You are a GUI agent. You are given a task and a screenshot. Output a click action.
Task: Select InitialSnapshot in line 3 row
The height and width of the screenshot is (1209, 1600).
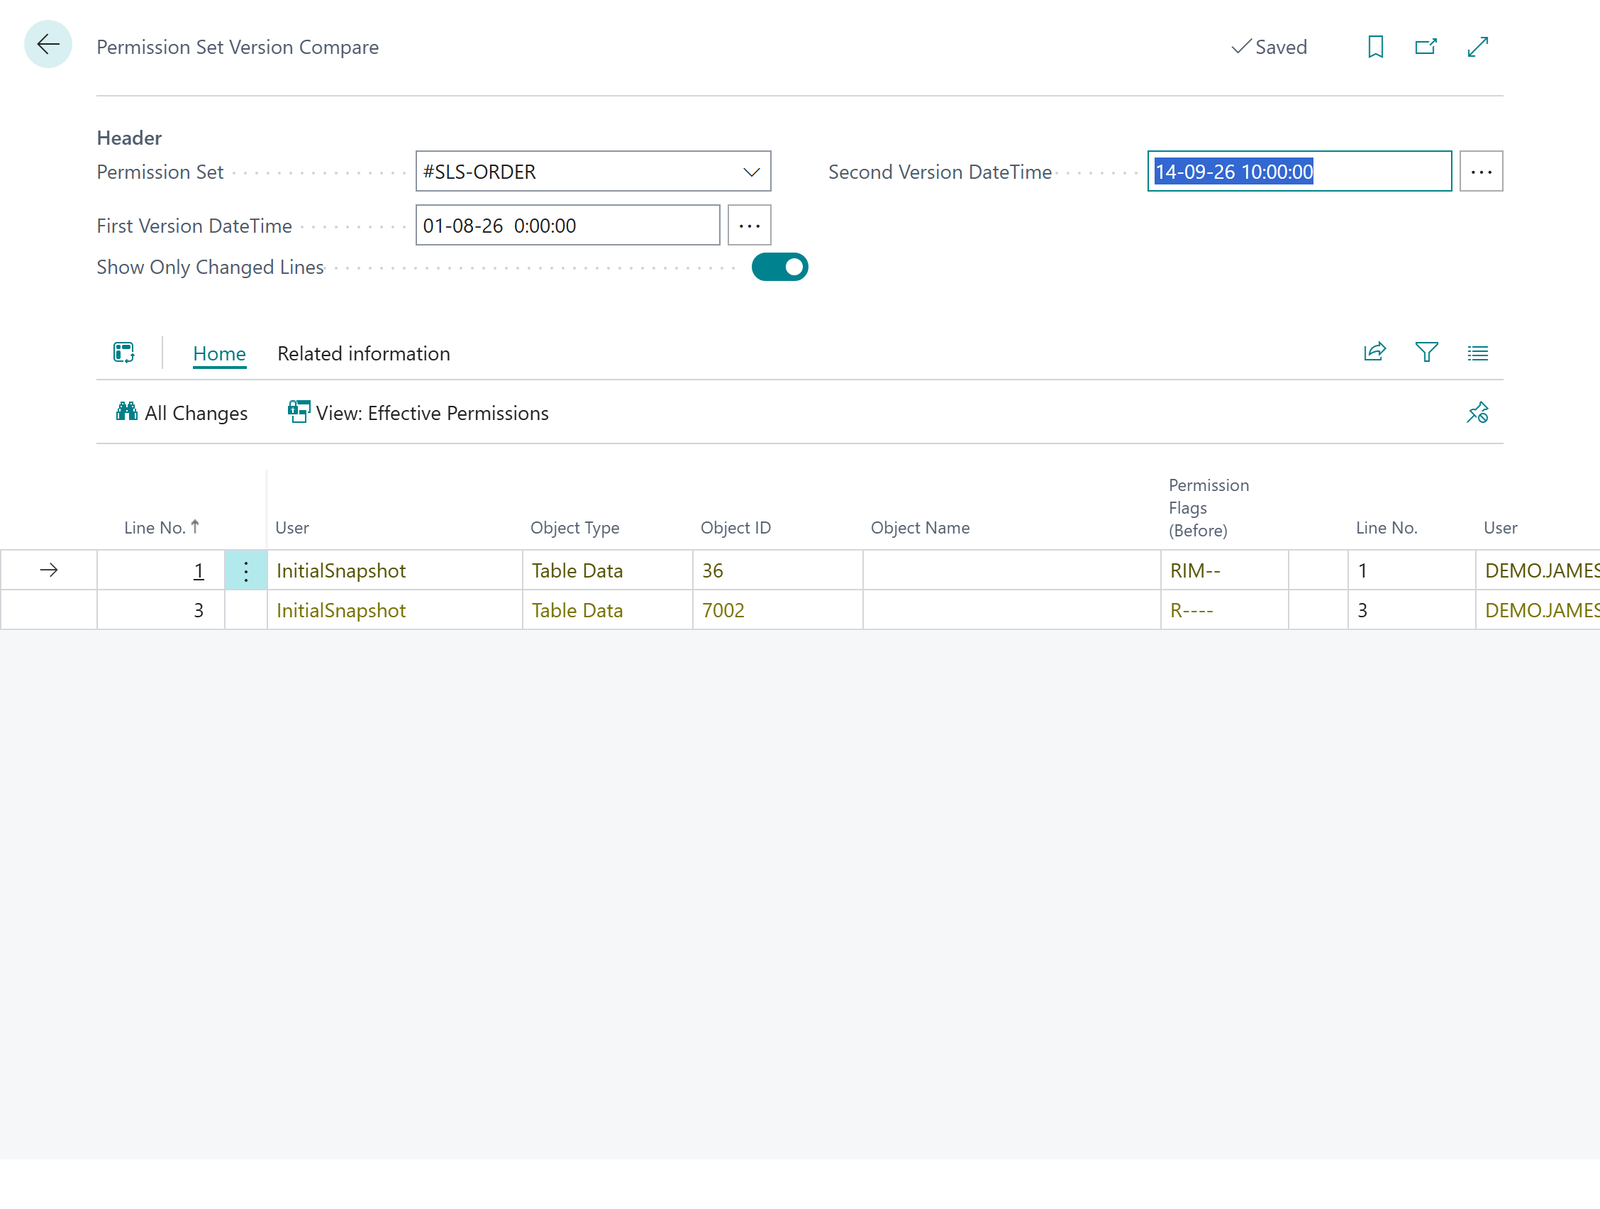[394, 610]
